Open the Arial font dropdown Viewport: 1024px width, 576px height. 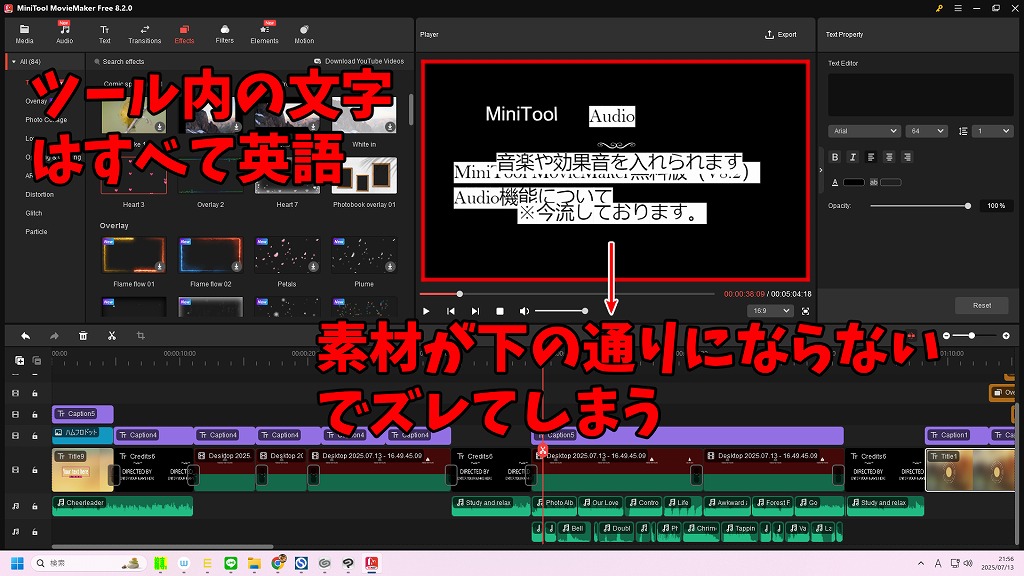865,131
